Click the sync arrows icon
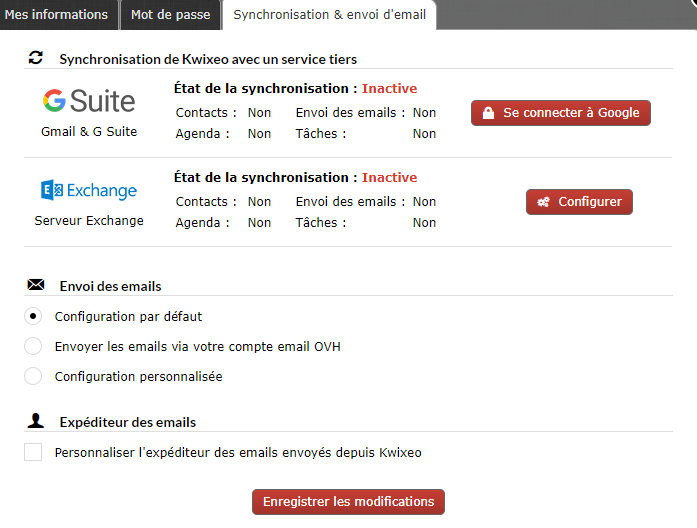Image resolution: width=697 pixels, height=528 pixels. pos(36,59)
